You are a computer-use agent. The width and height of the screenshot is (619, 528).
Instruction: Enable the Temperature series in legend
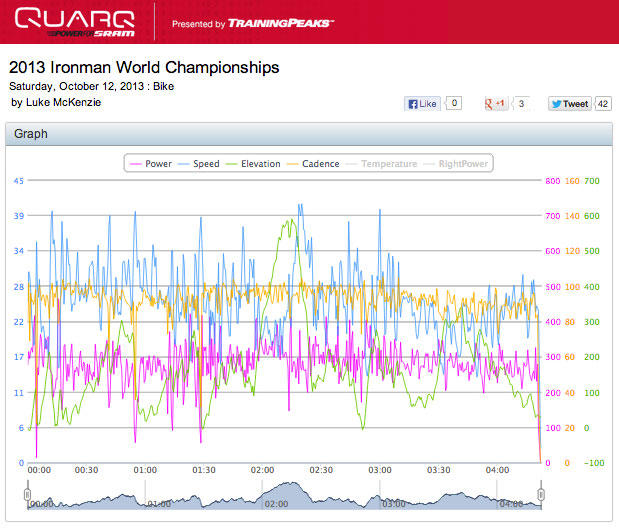click(381, 164)
